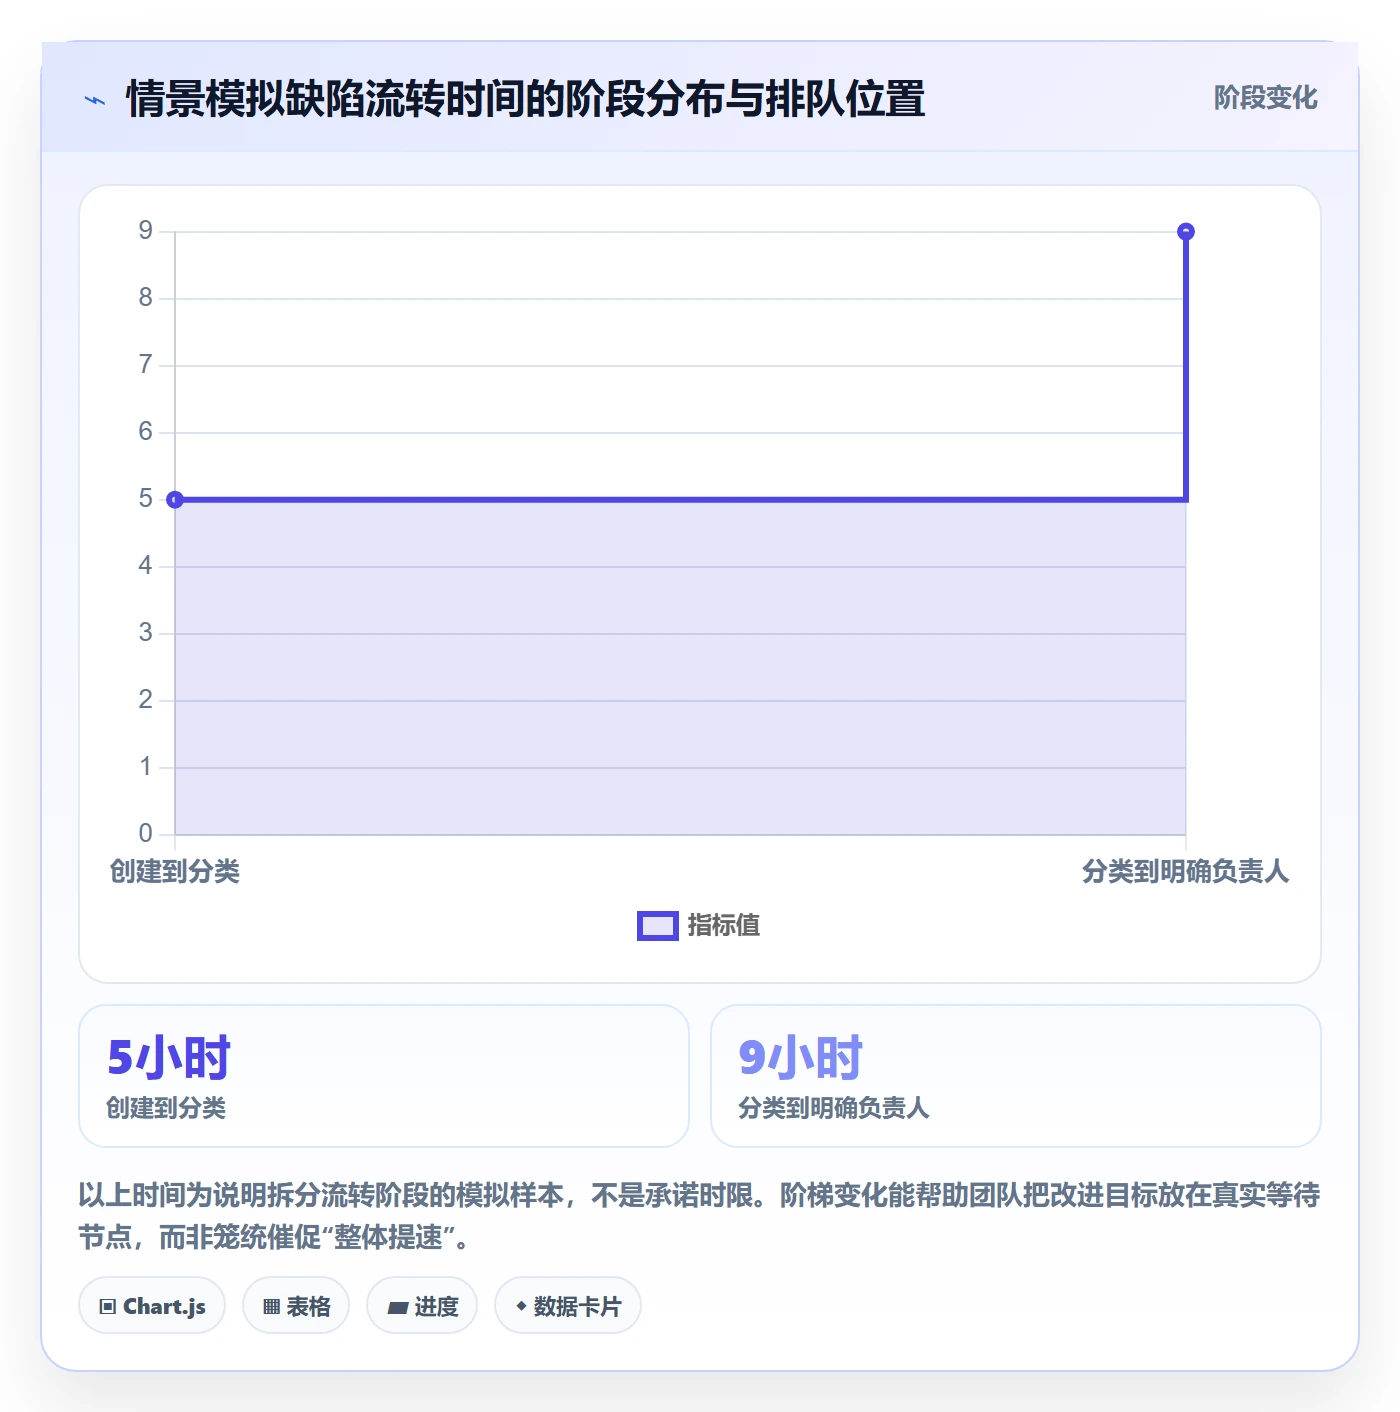Click the 指标值 legend color swatch
Viewport: 1400px width, 1412px height.
coord(658,926)
